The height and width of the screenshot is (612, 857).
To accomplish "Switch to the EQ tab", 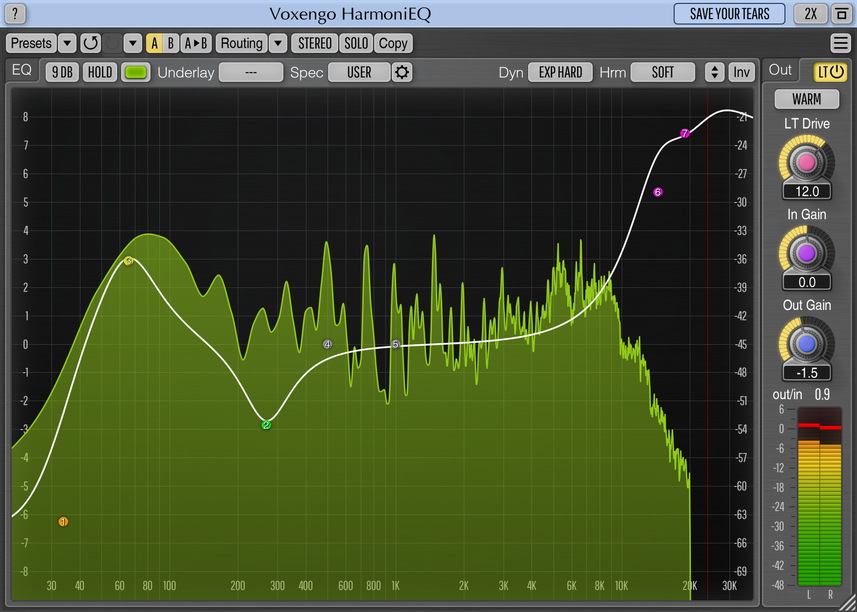I will click(22, 71).
